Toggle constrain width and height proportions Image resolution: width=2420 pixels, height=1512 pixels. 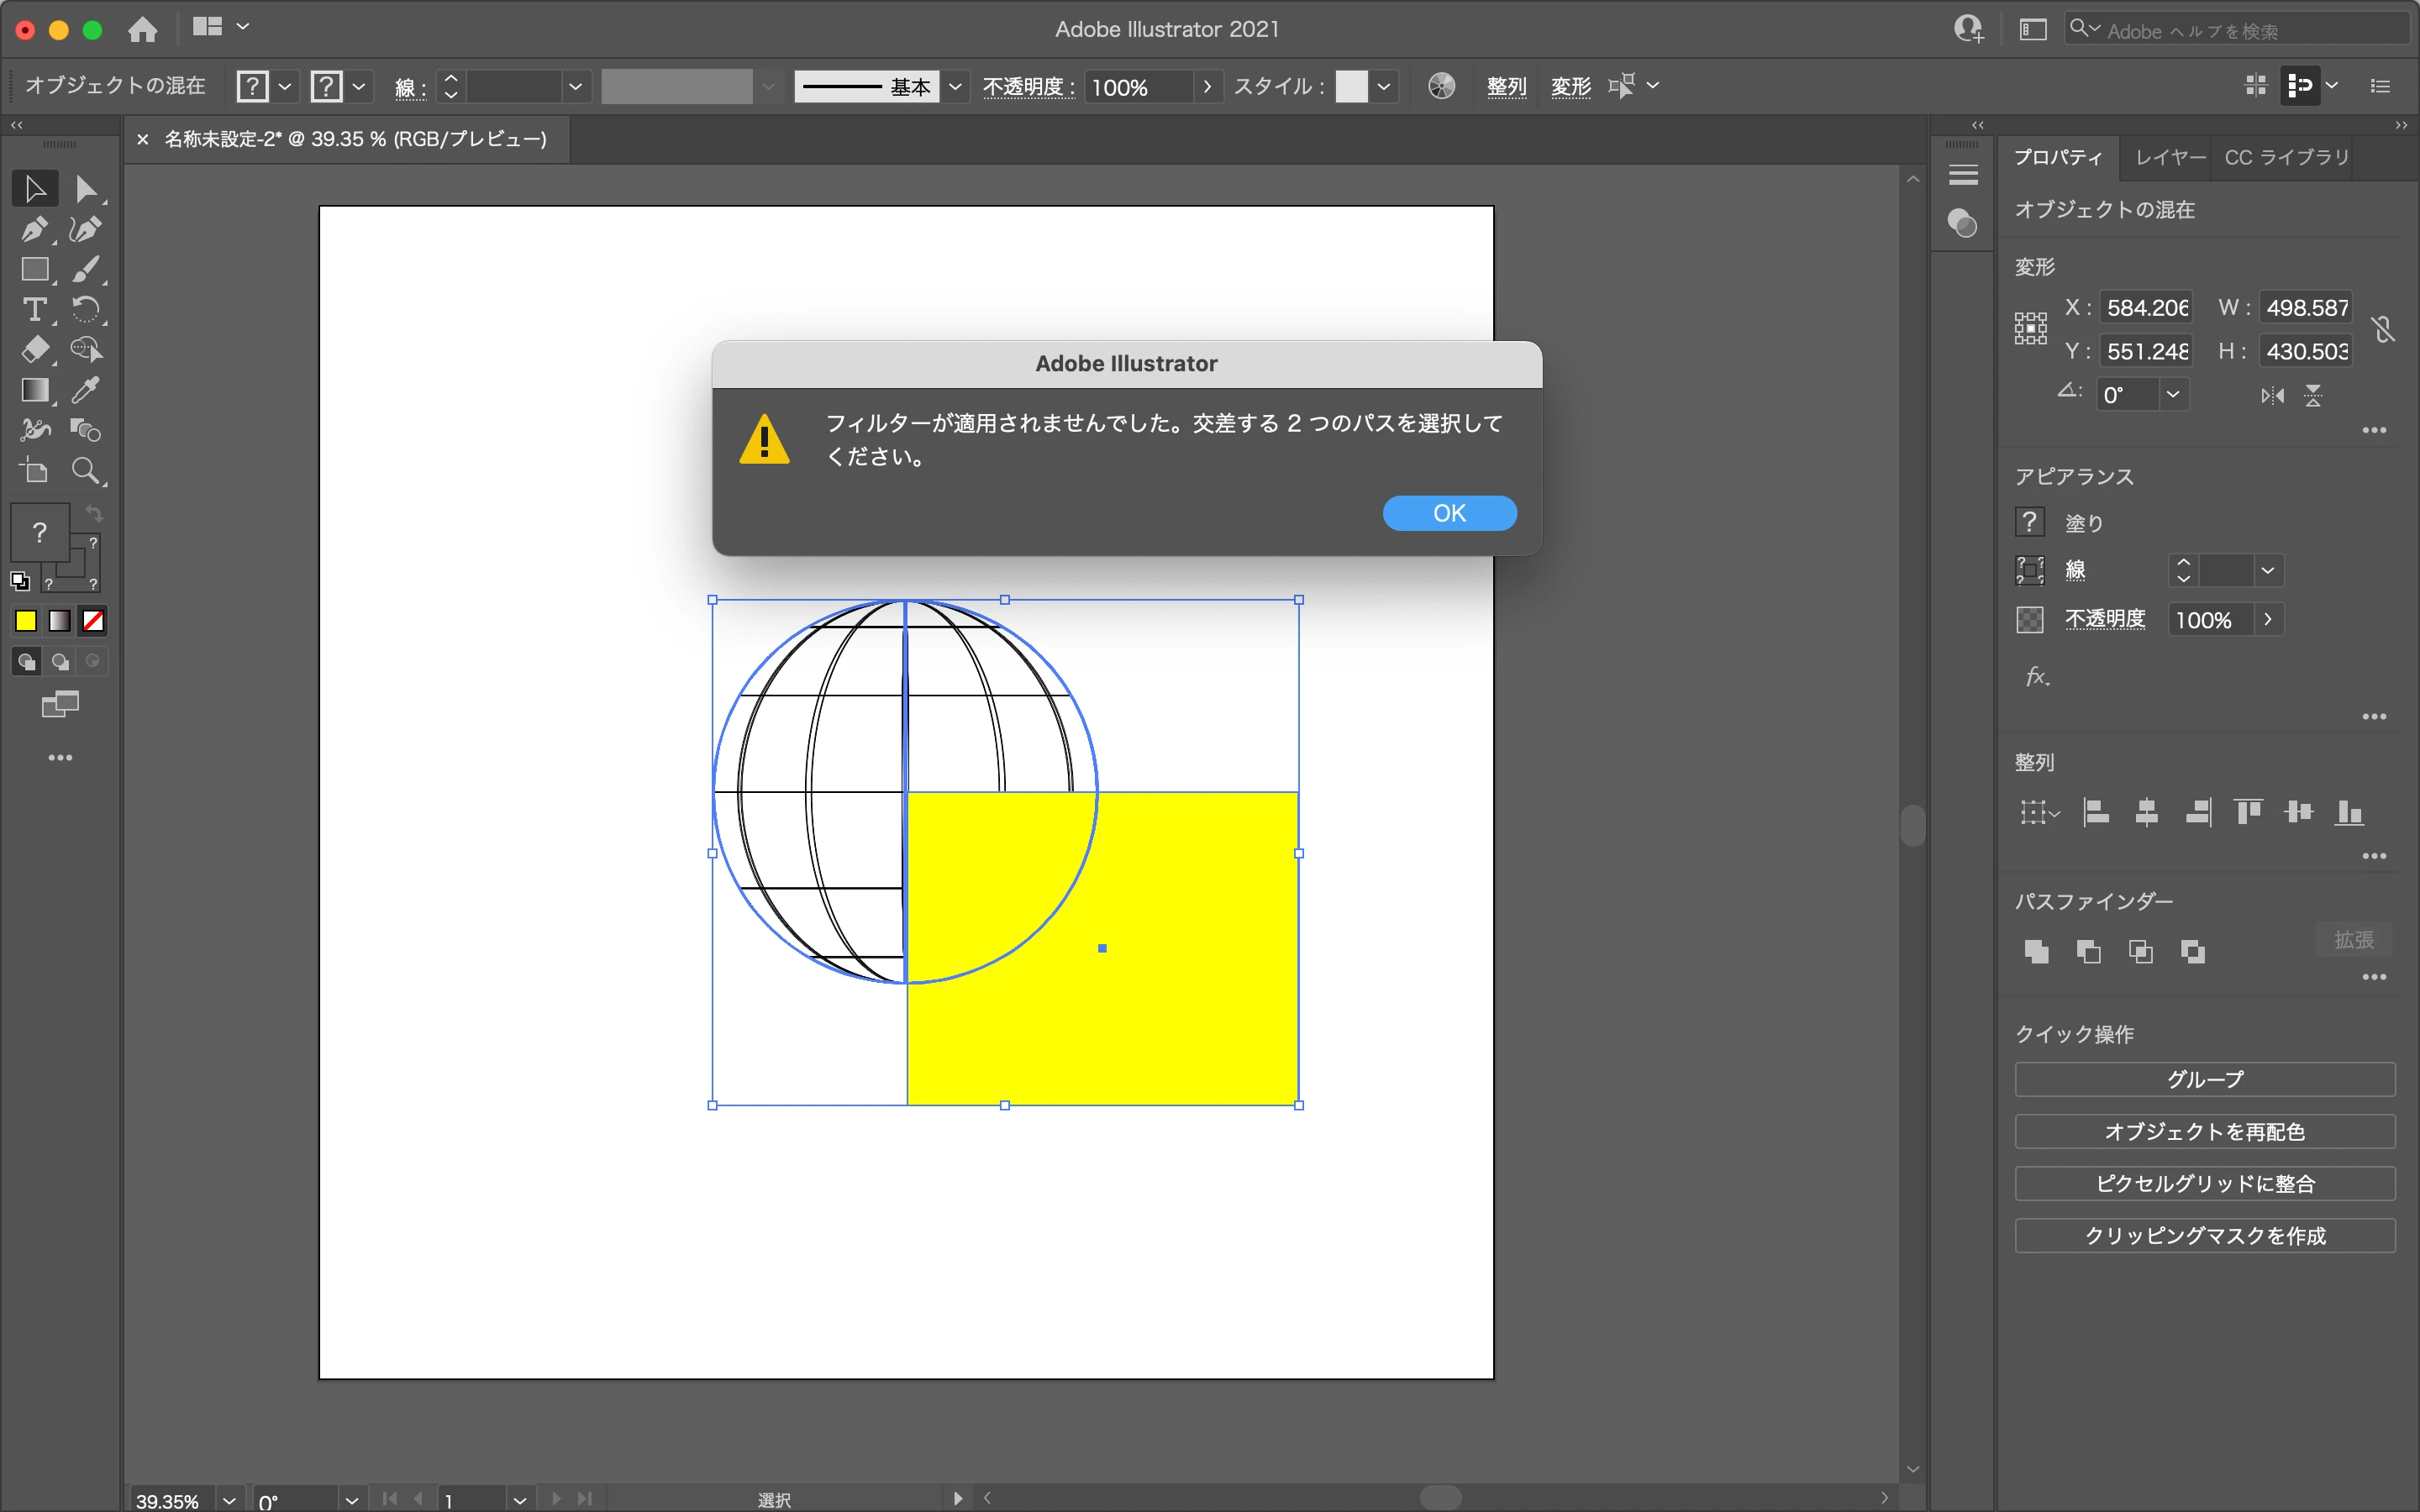coord(2383,329)
